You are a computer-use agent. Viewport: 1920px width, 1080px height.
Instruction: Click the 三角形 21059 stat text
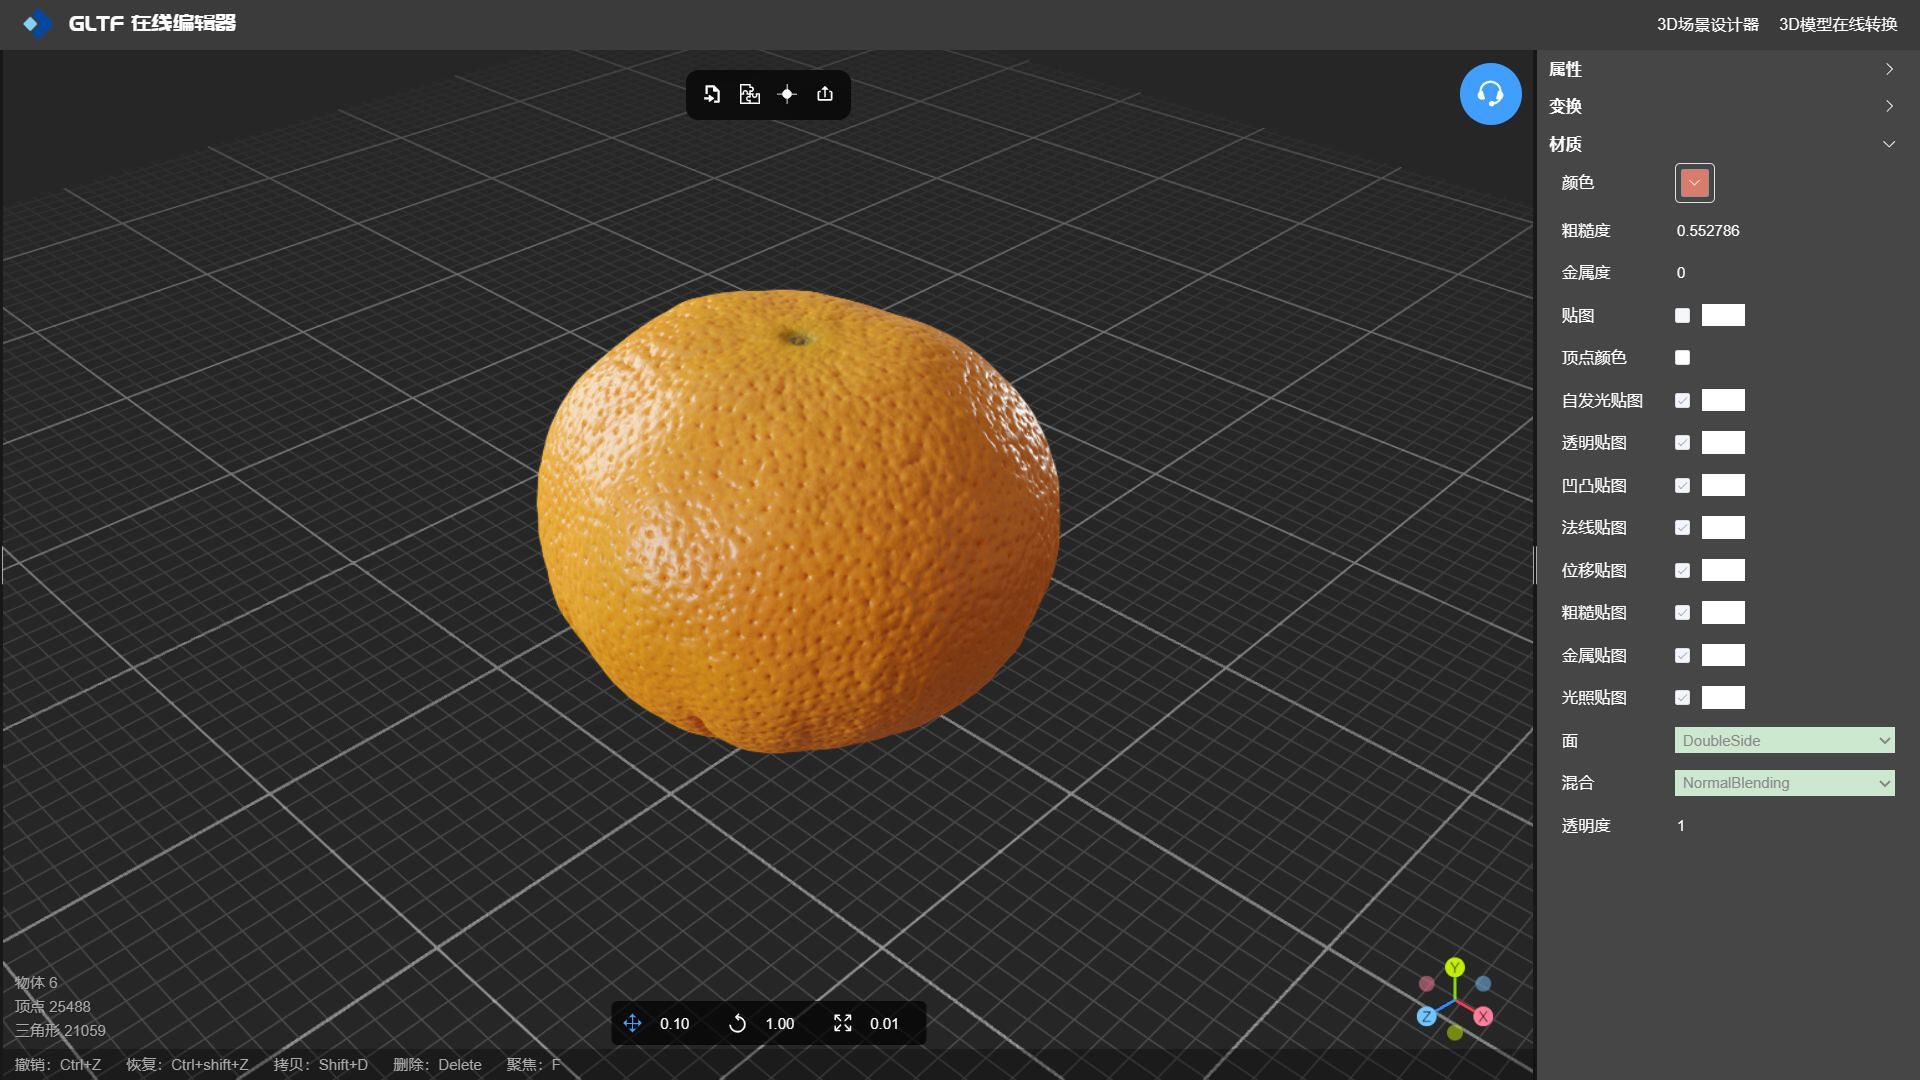60,1030
